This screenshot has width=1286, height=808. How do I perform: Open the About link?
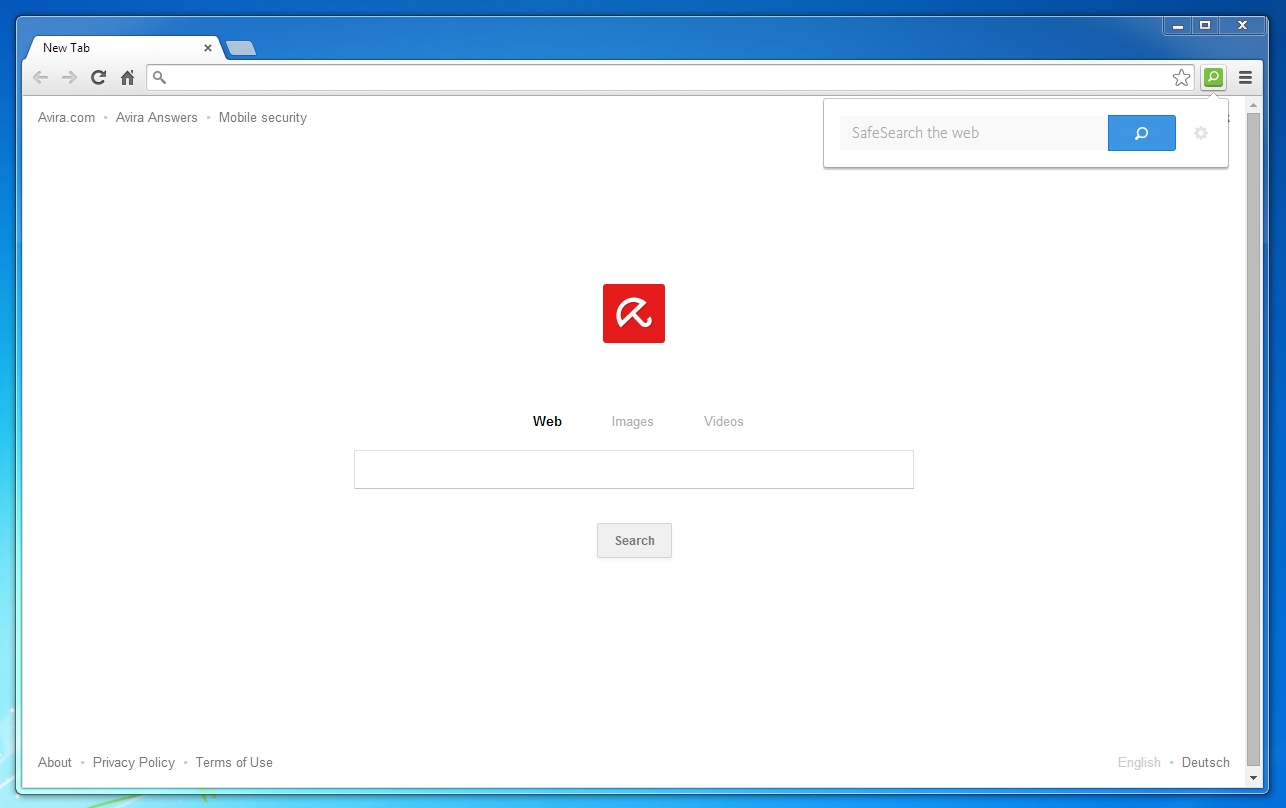point(55,763)
